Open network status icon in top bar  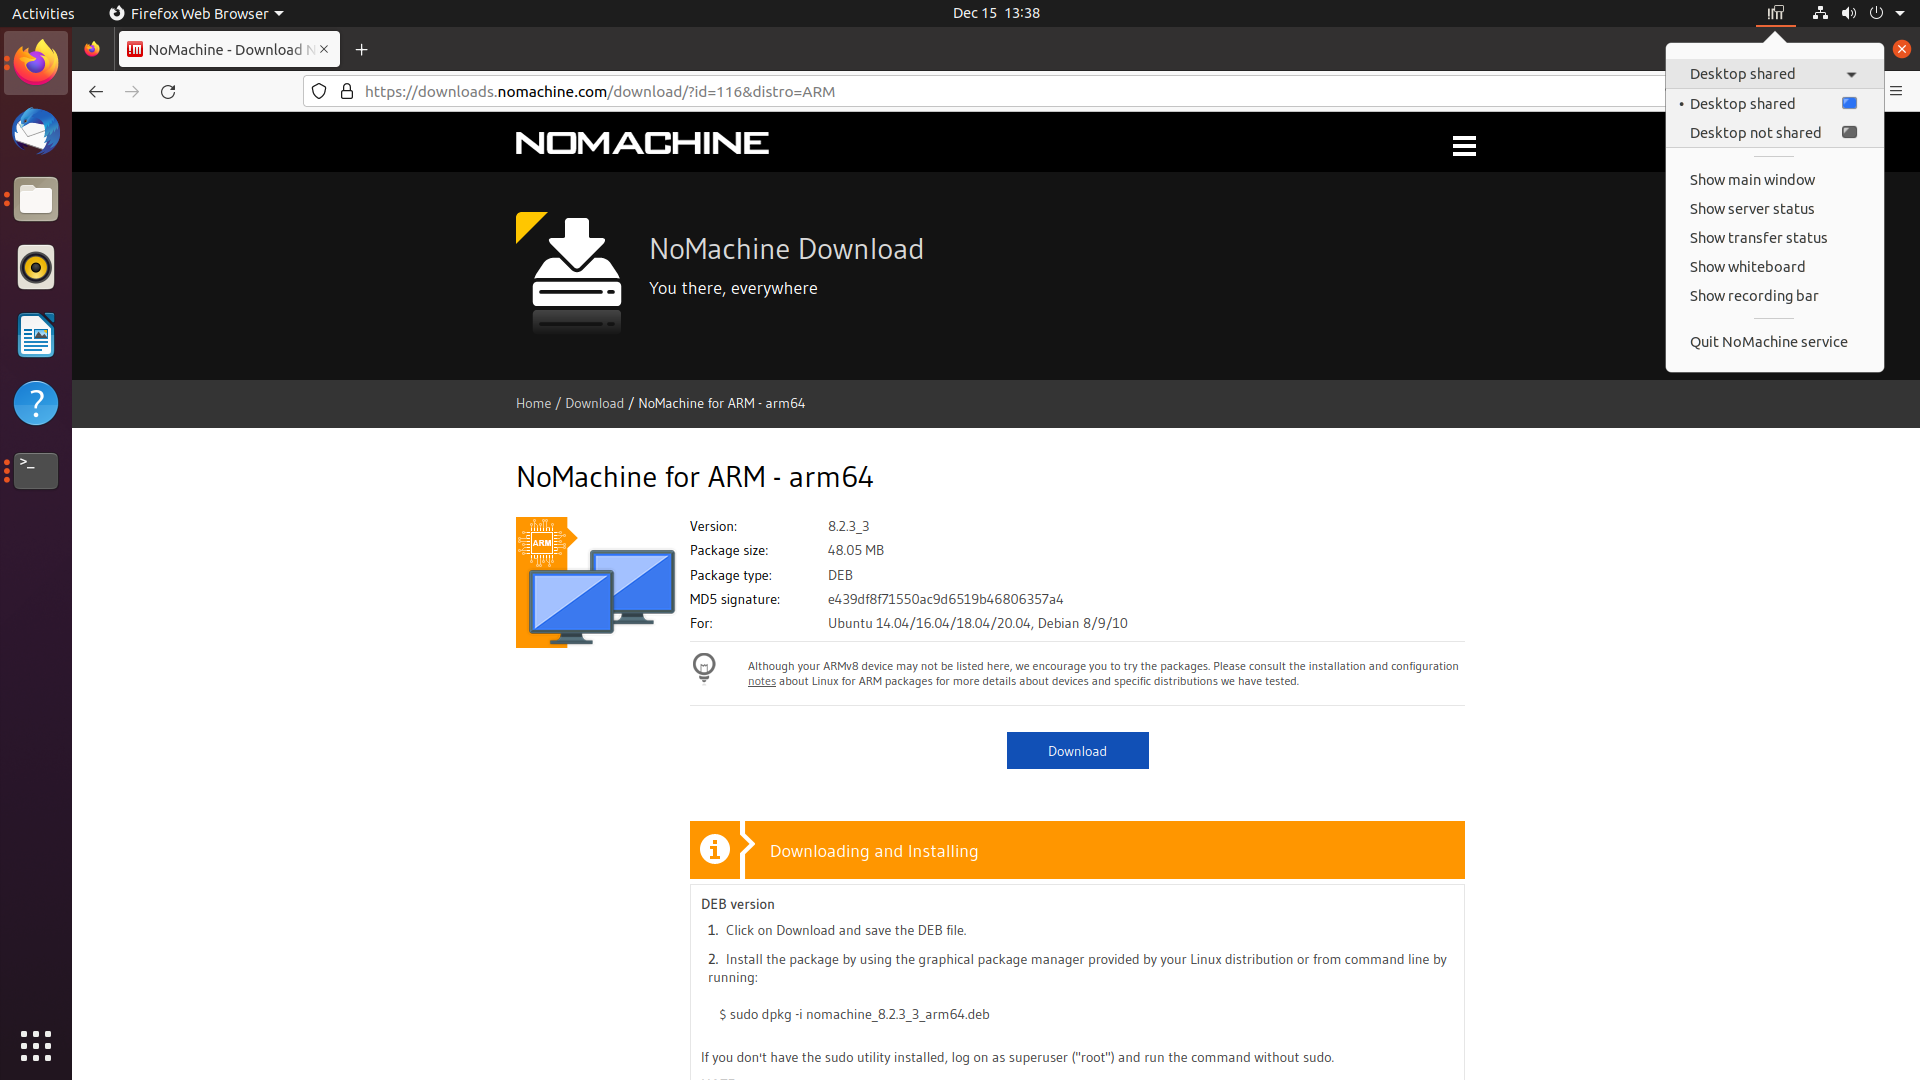pyautogui.click(x=1820, y=13)
